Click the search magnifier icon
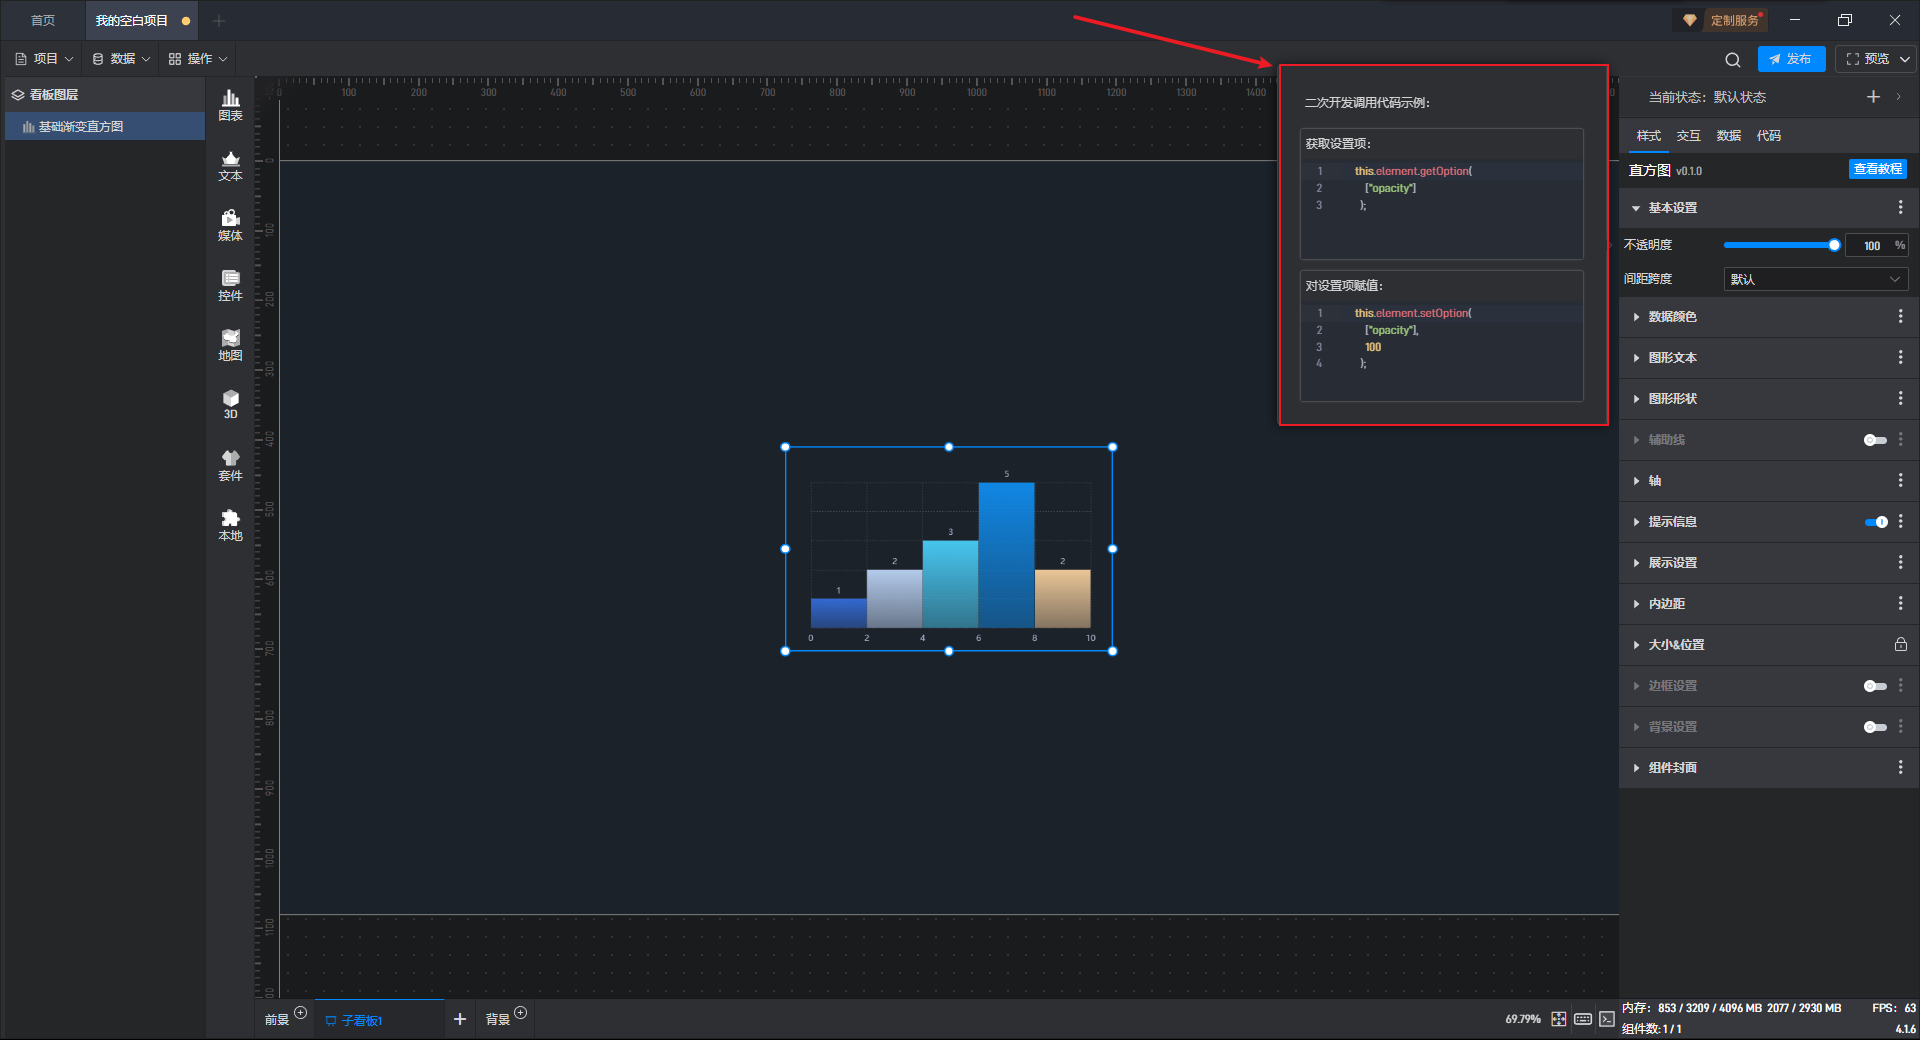Viewport: 1920px width, 1040px height. click(1733, 59)
